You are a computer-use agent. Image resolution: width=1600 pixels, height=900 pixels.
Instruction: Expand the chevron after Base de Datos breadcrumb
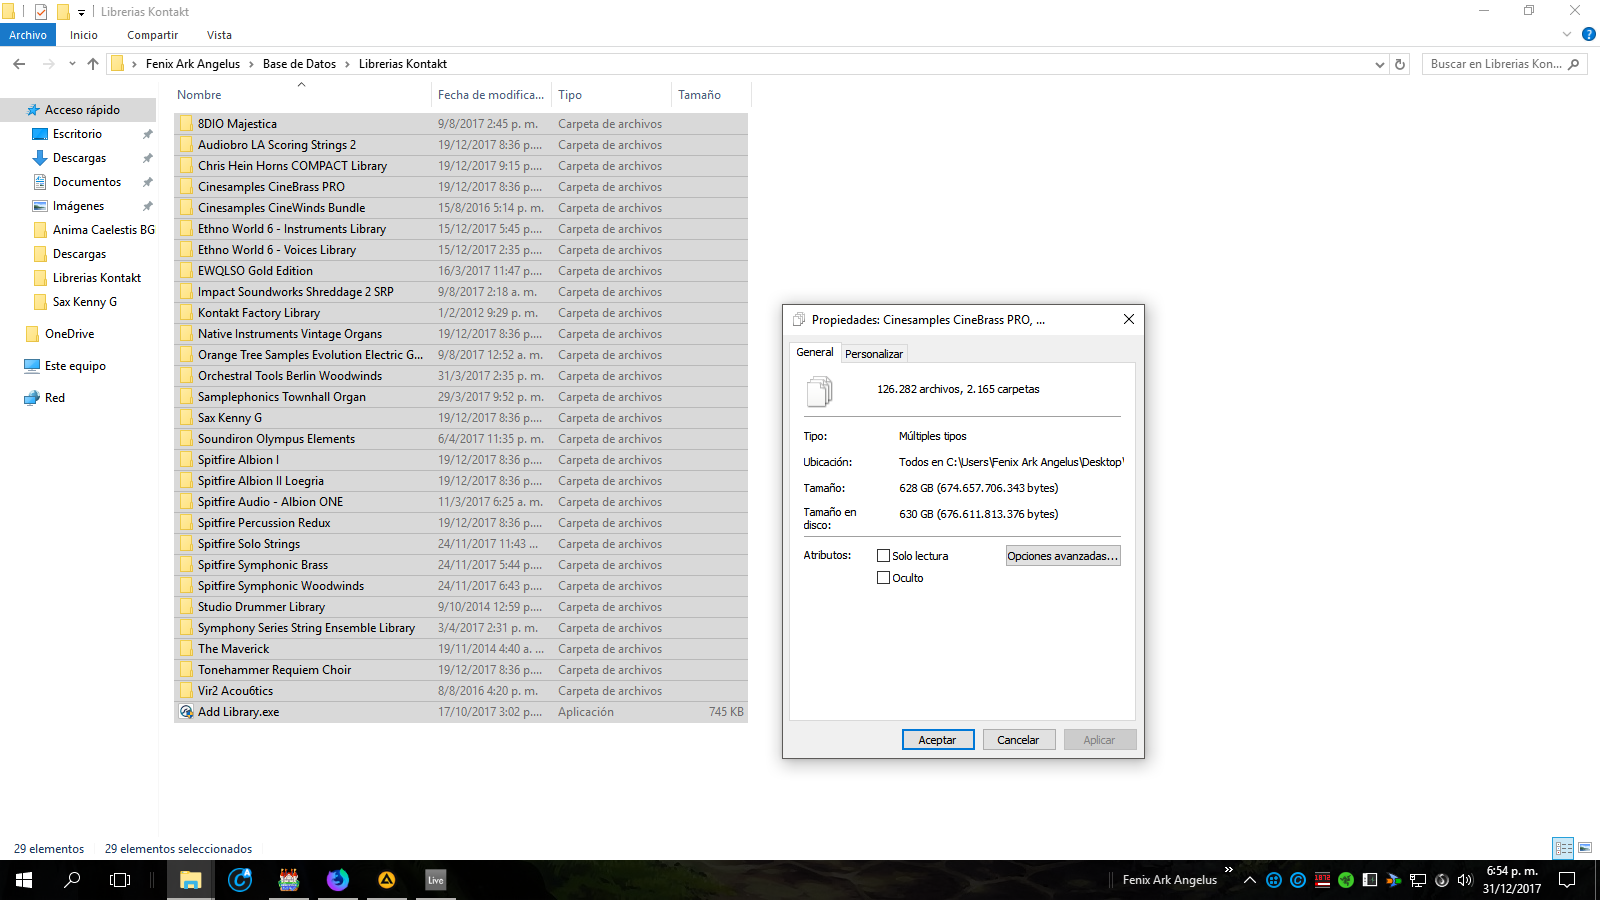click(347, 64)
